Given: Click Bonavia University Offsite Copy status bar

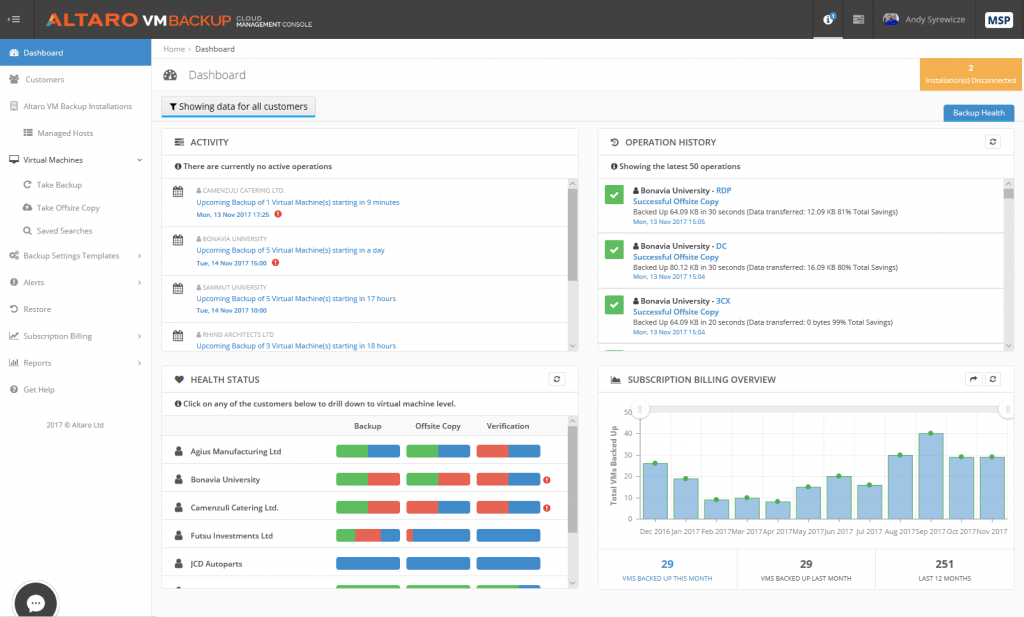Looking at the screenshot, I should point(438,479).
